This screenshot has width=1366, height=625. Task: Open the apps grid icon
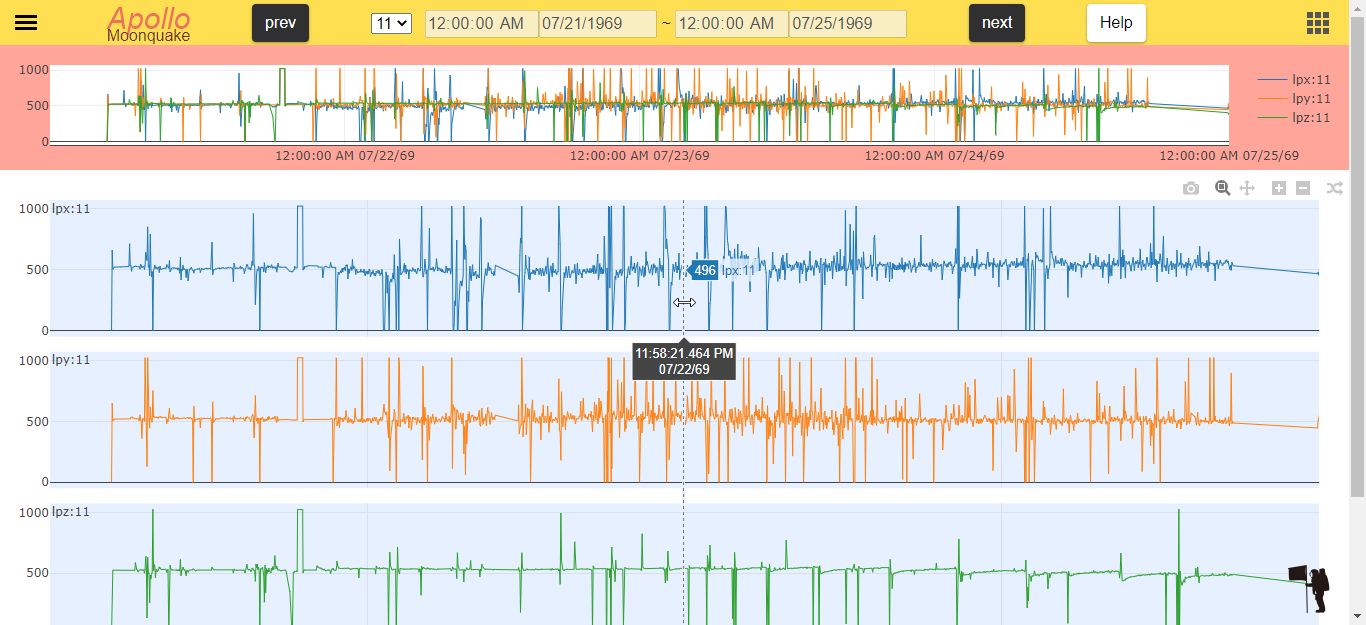click(x=1318, y=23)
